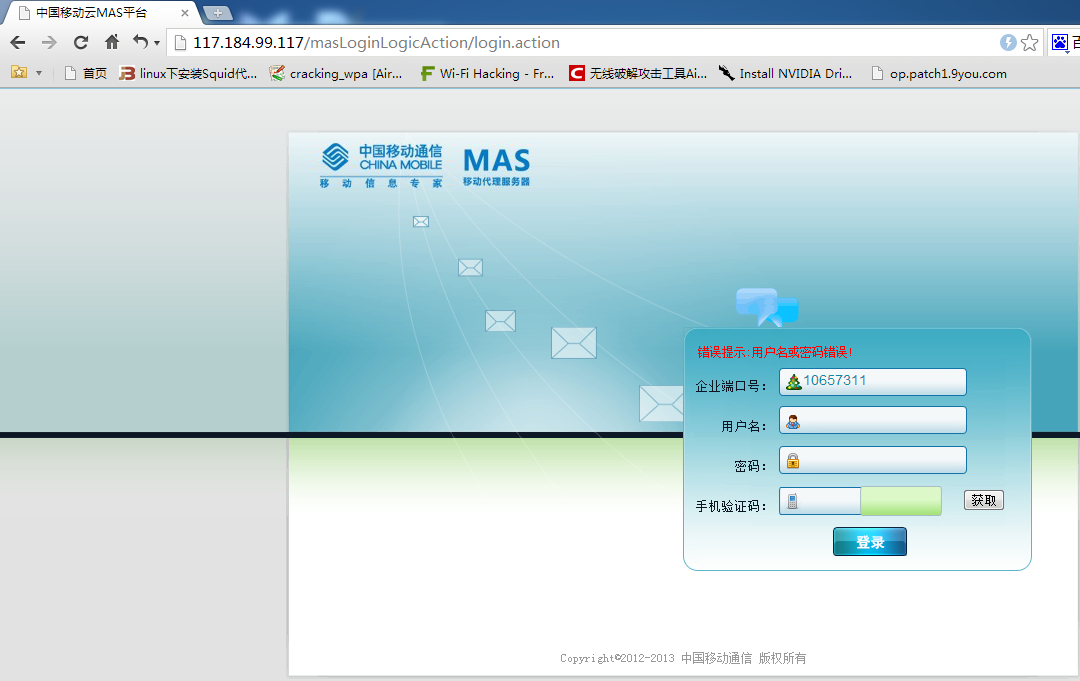Open the cracking_wpa [Air... bookmark
1080x681 pixels.
click(336, 73)
